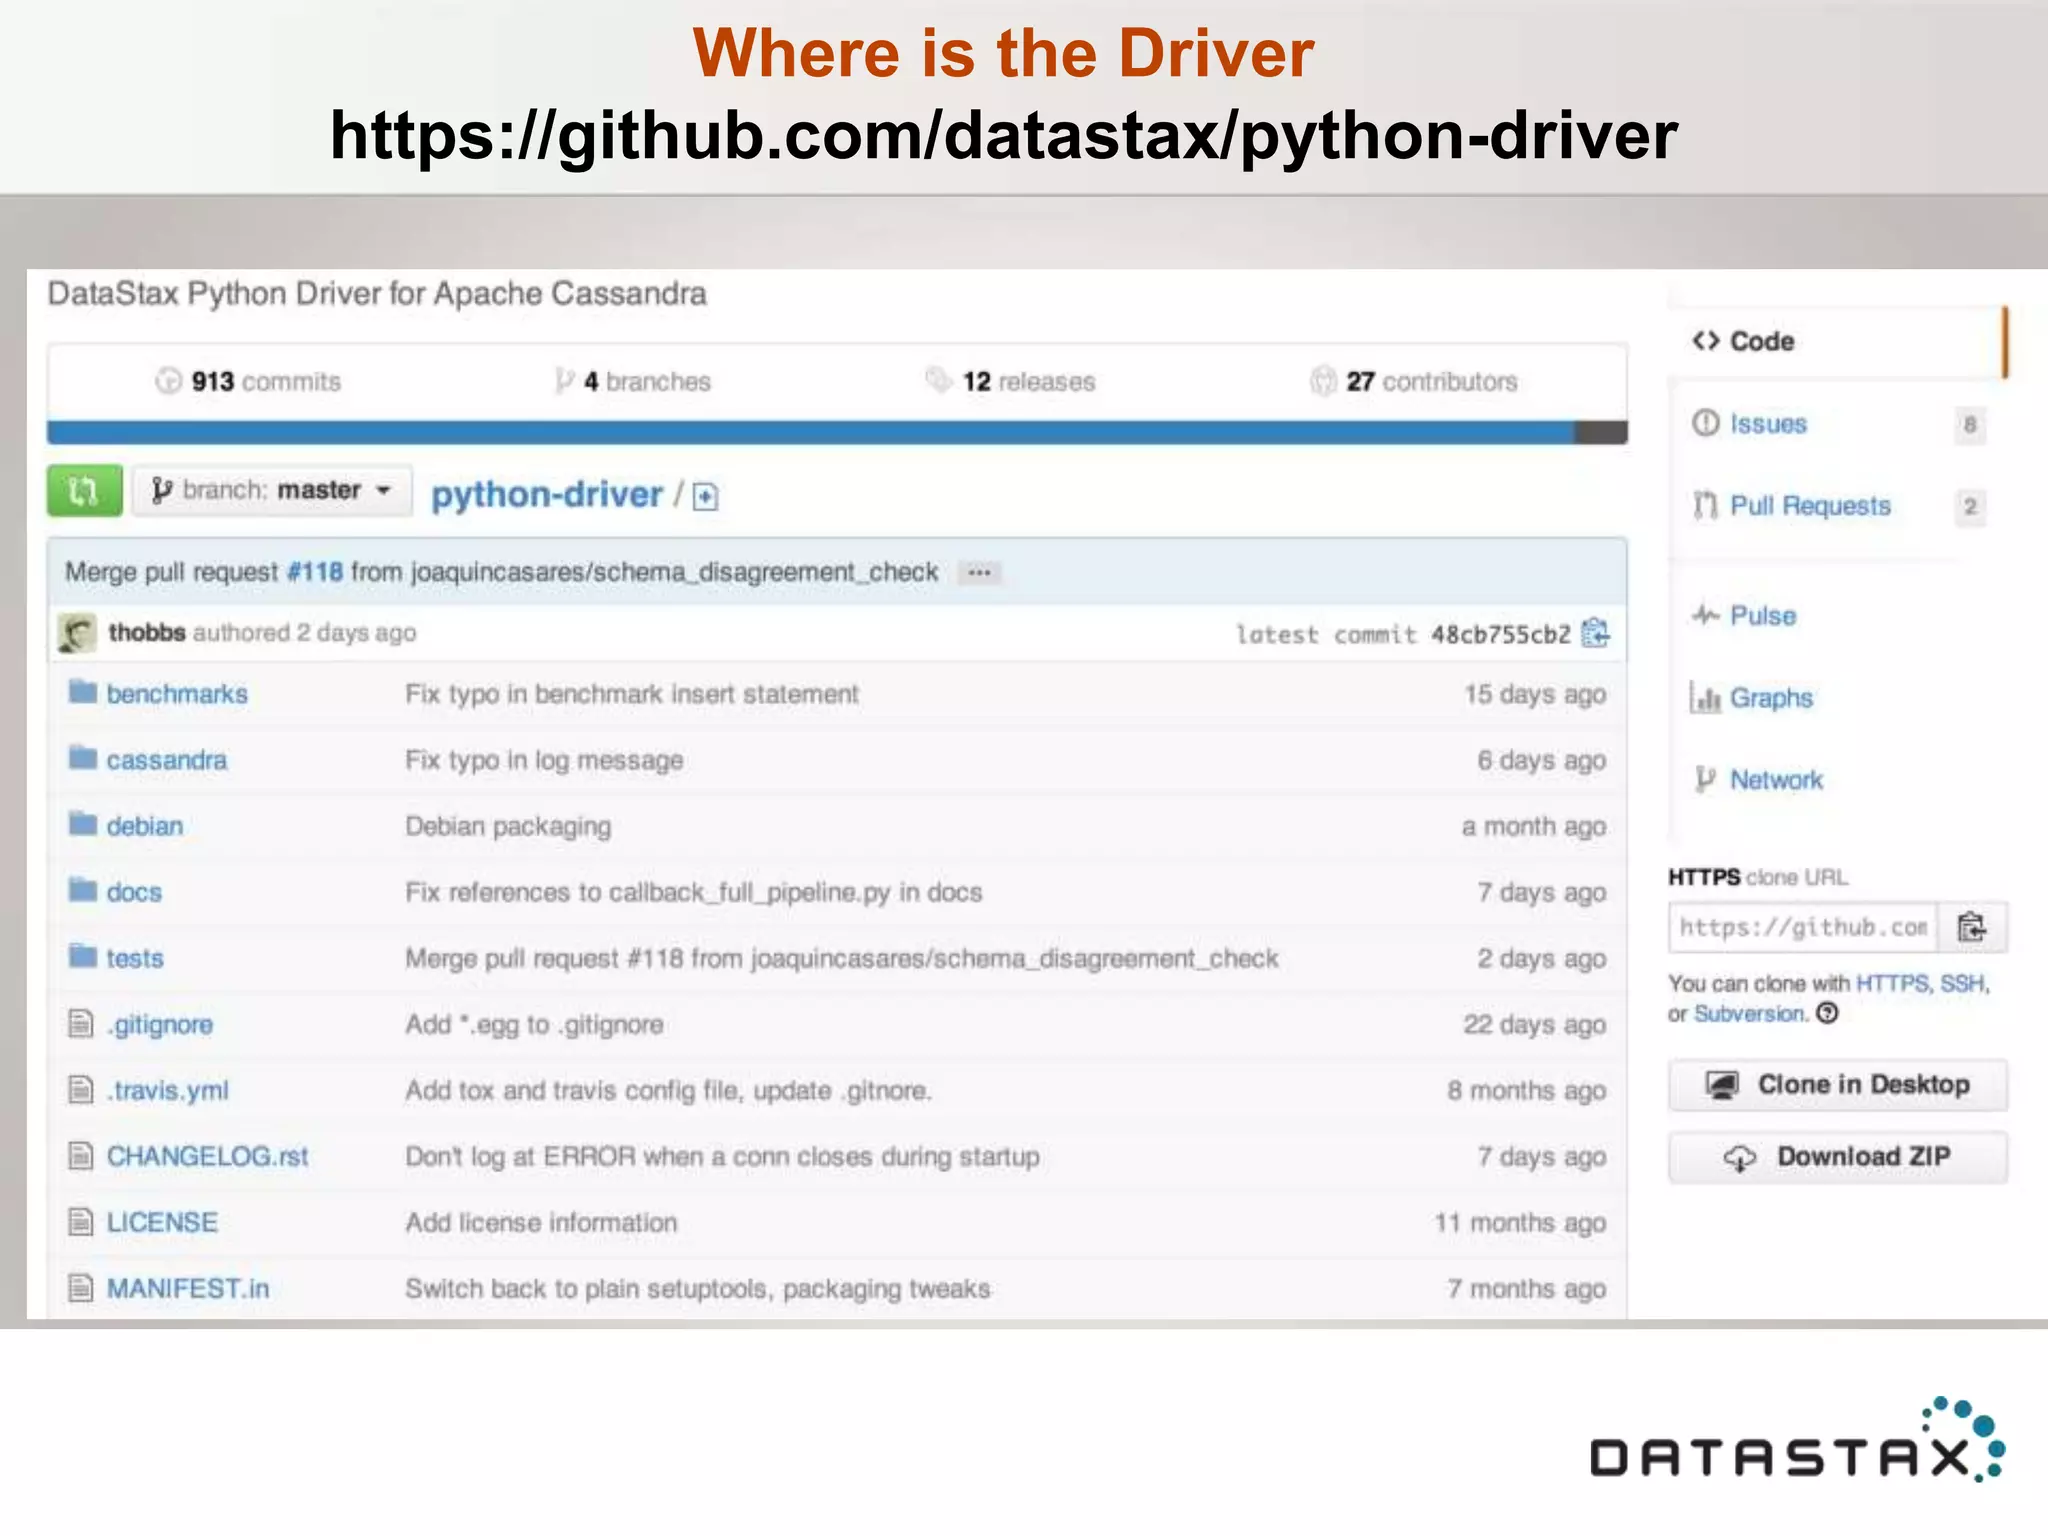The image size is (2048, 1536).
Task: Copy the latest commit SHA clipboard icon
Action: click(x=1596, y=633)
